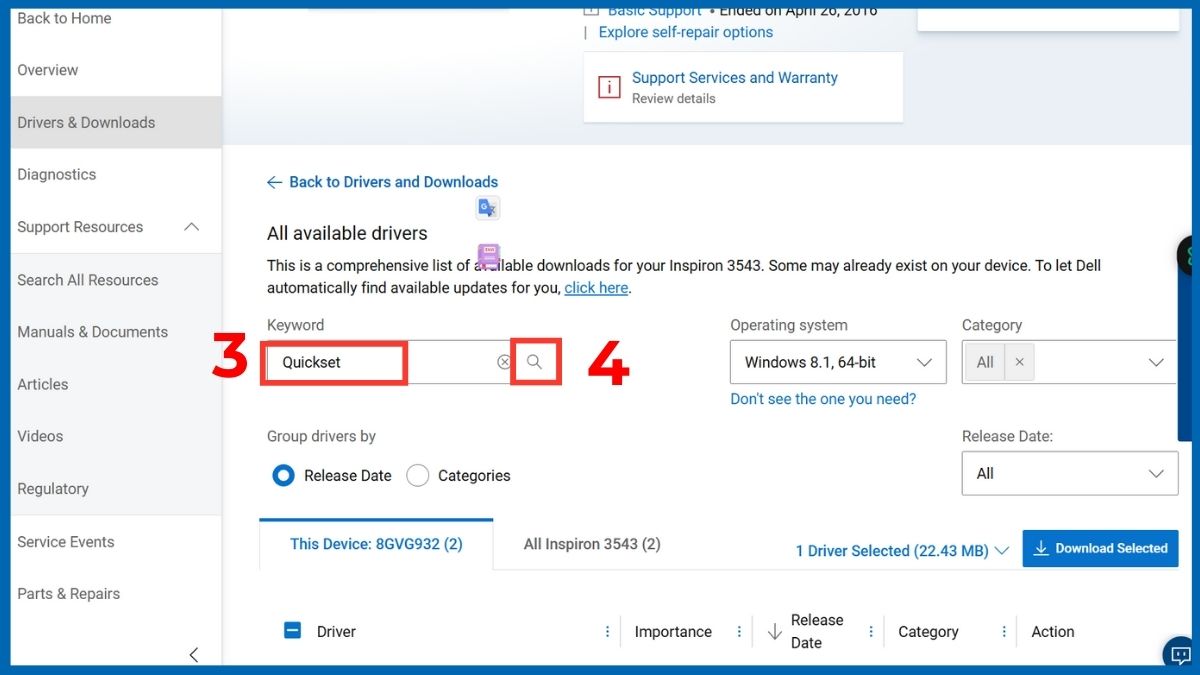The image size is (1200, 675).
Task: Open Don't see the one you need? link
Action: point(823,399)
